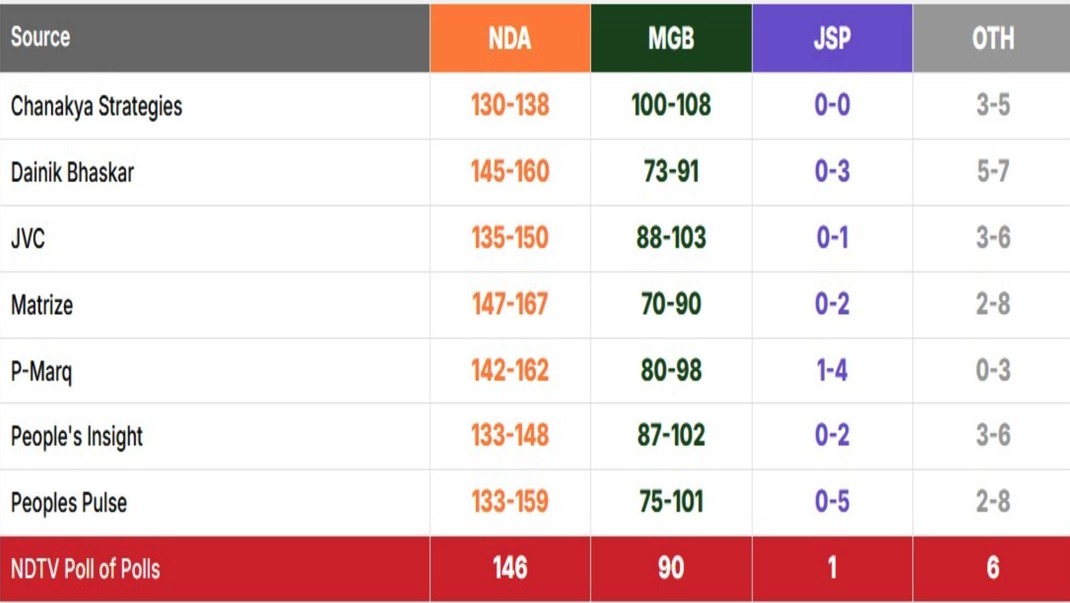Open the P-Marq source row
The image size is (1070, 603).
[x=41, y=371]
